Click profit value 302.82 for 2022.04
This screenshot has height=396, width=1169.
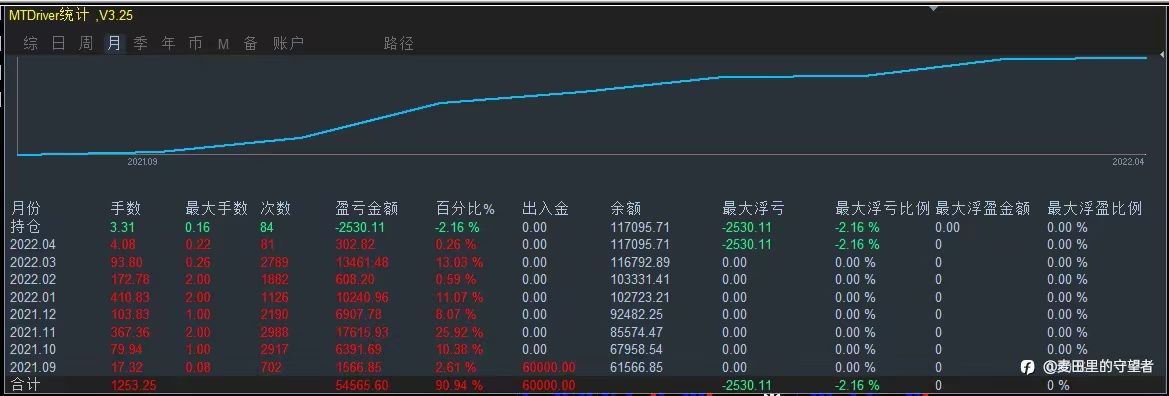pos(355,245)
